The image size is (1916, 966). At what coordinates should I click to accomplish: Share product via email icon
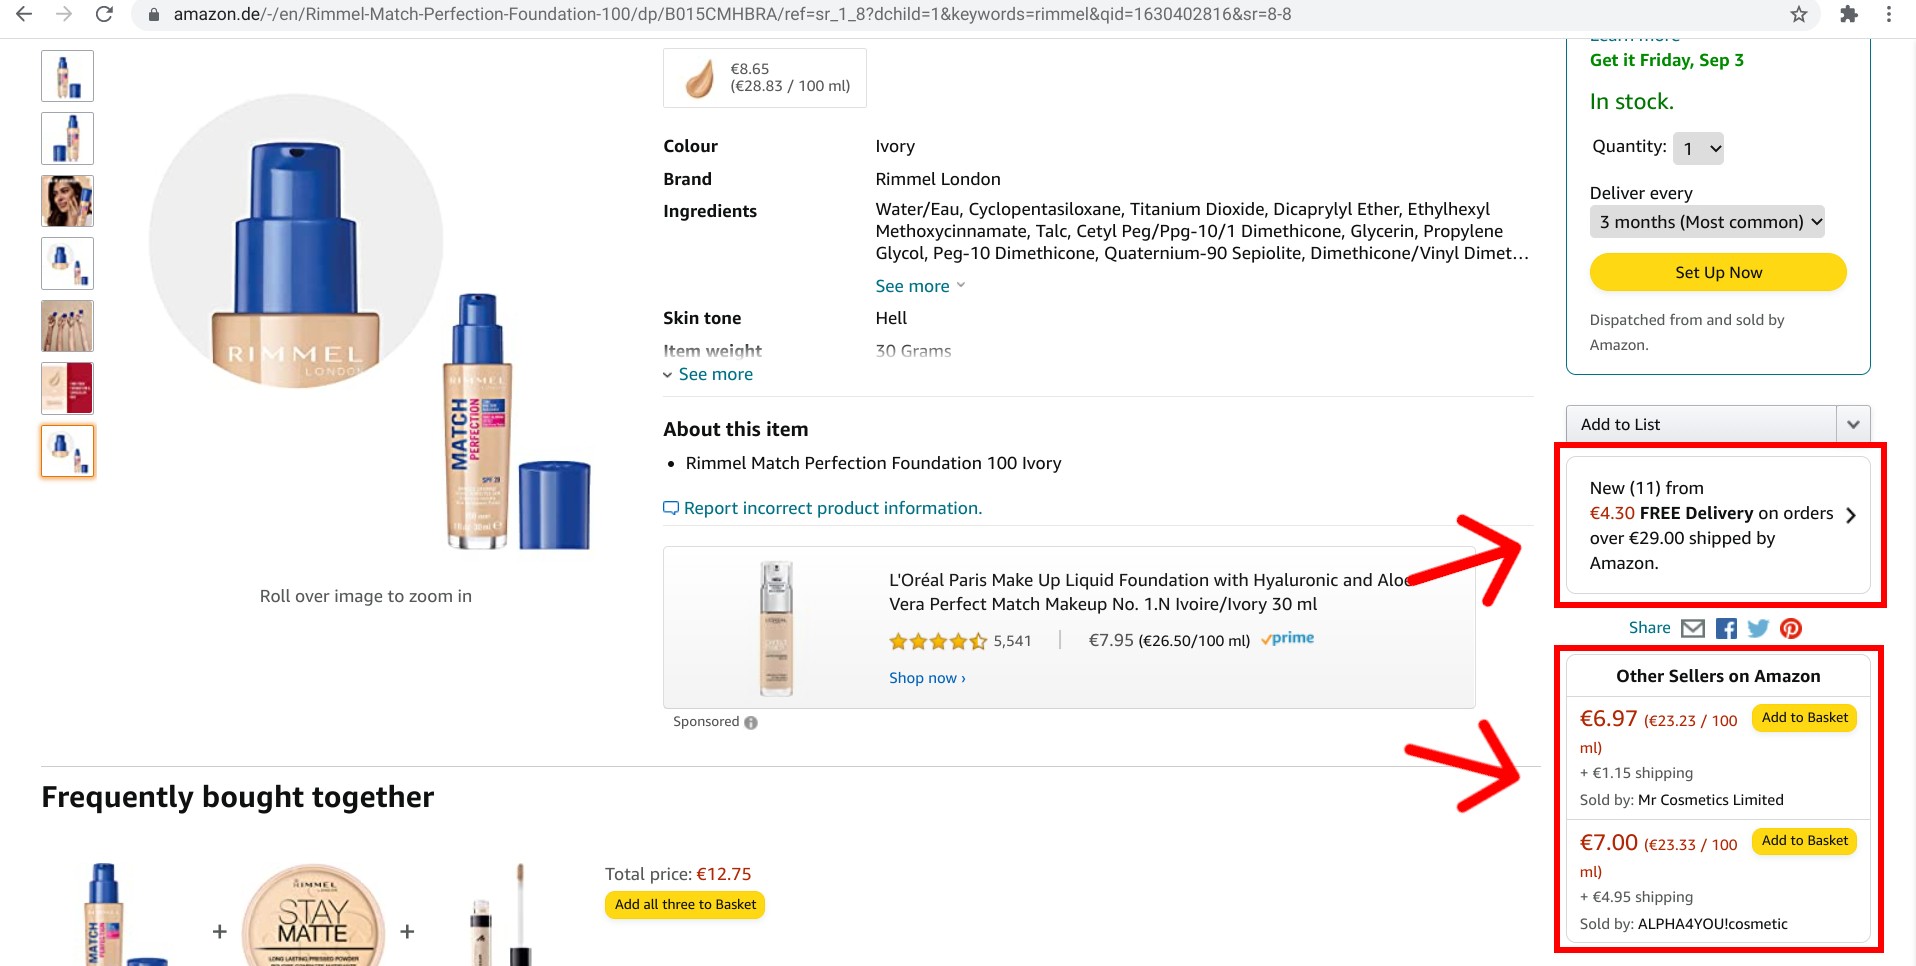pos(1692,628)
